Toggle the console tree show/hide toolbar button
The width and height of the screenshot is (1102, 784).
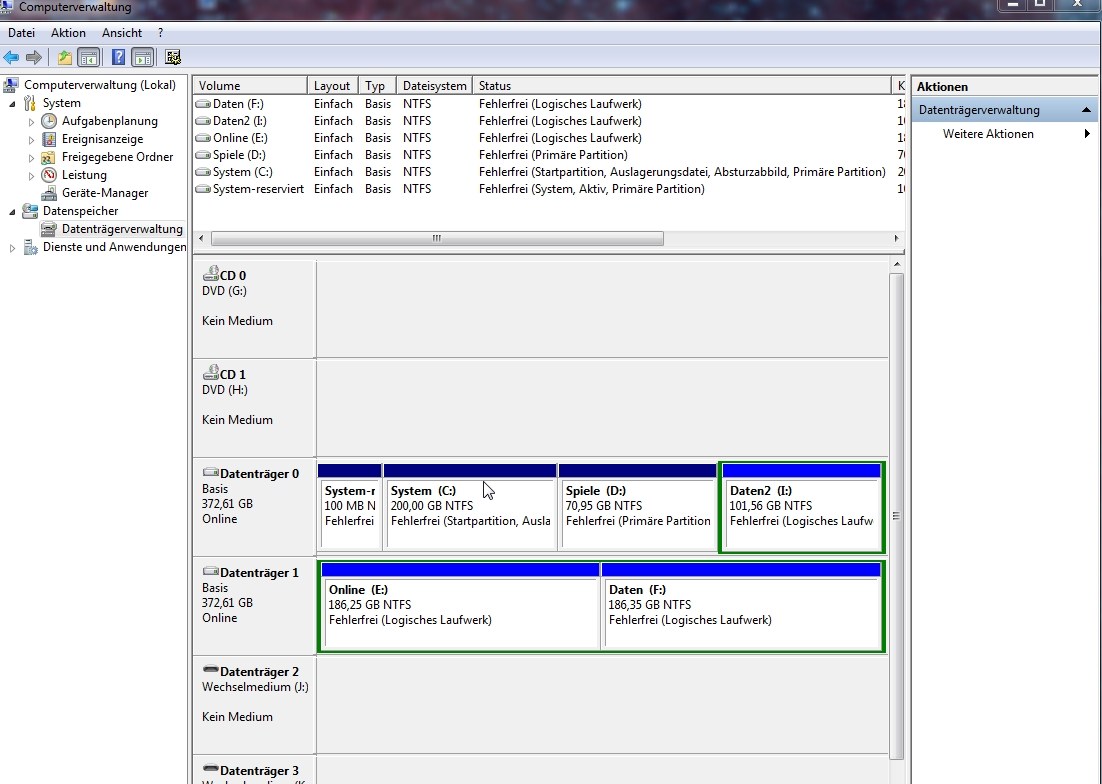[89, 57]
